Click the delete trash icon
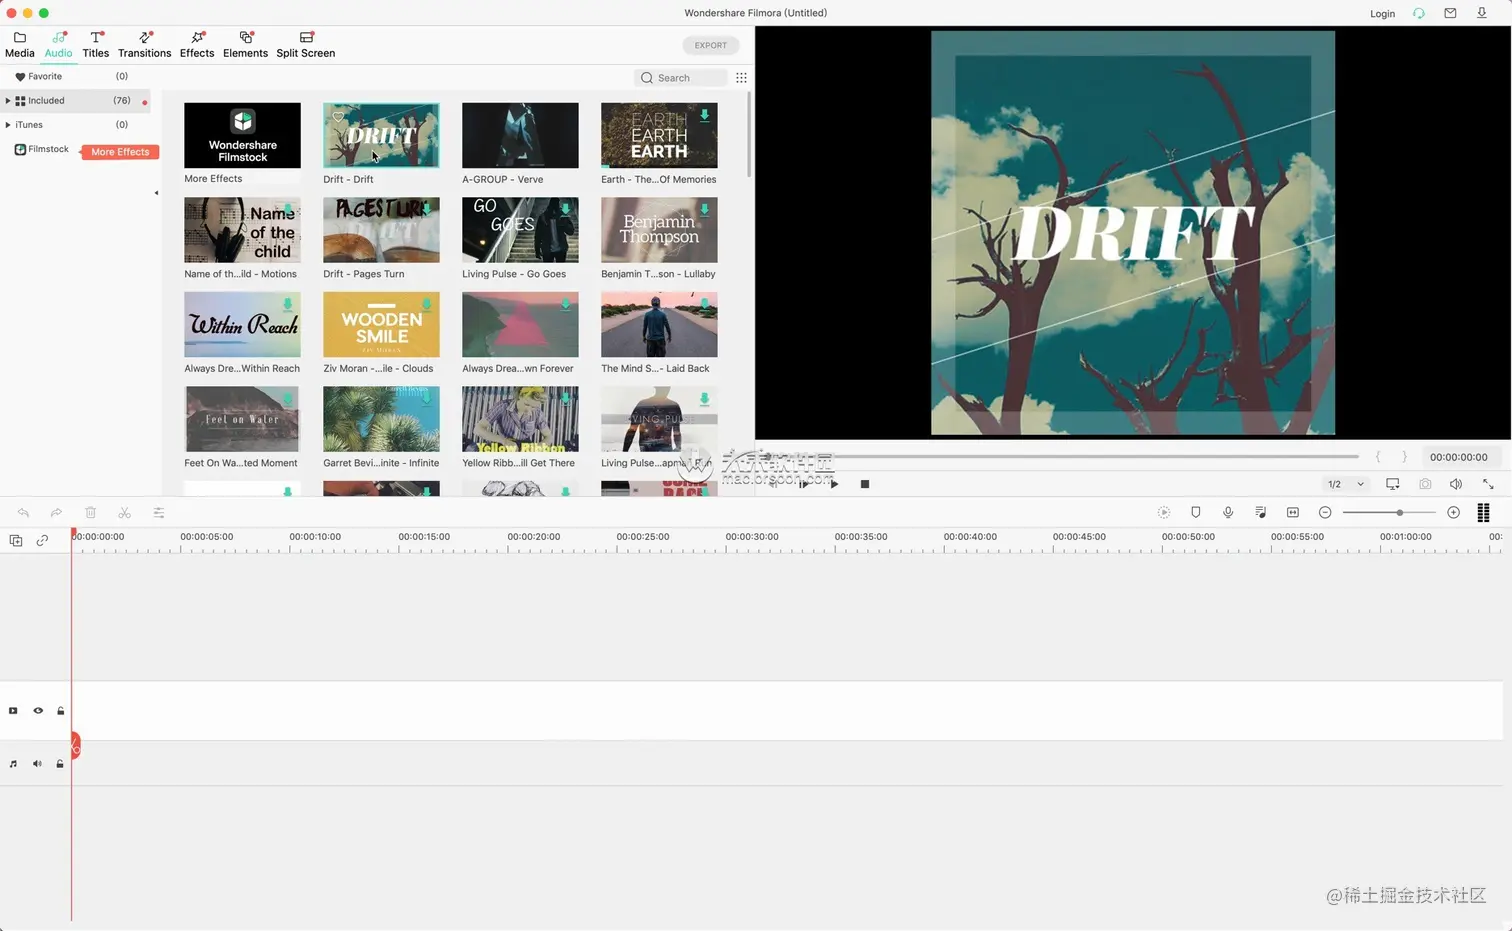 pos(90,513)
